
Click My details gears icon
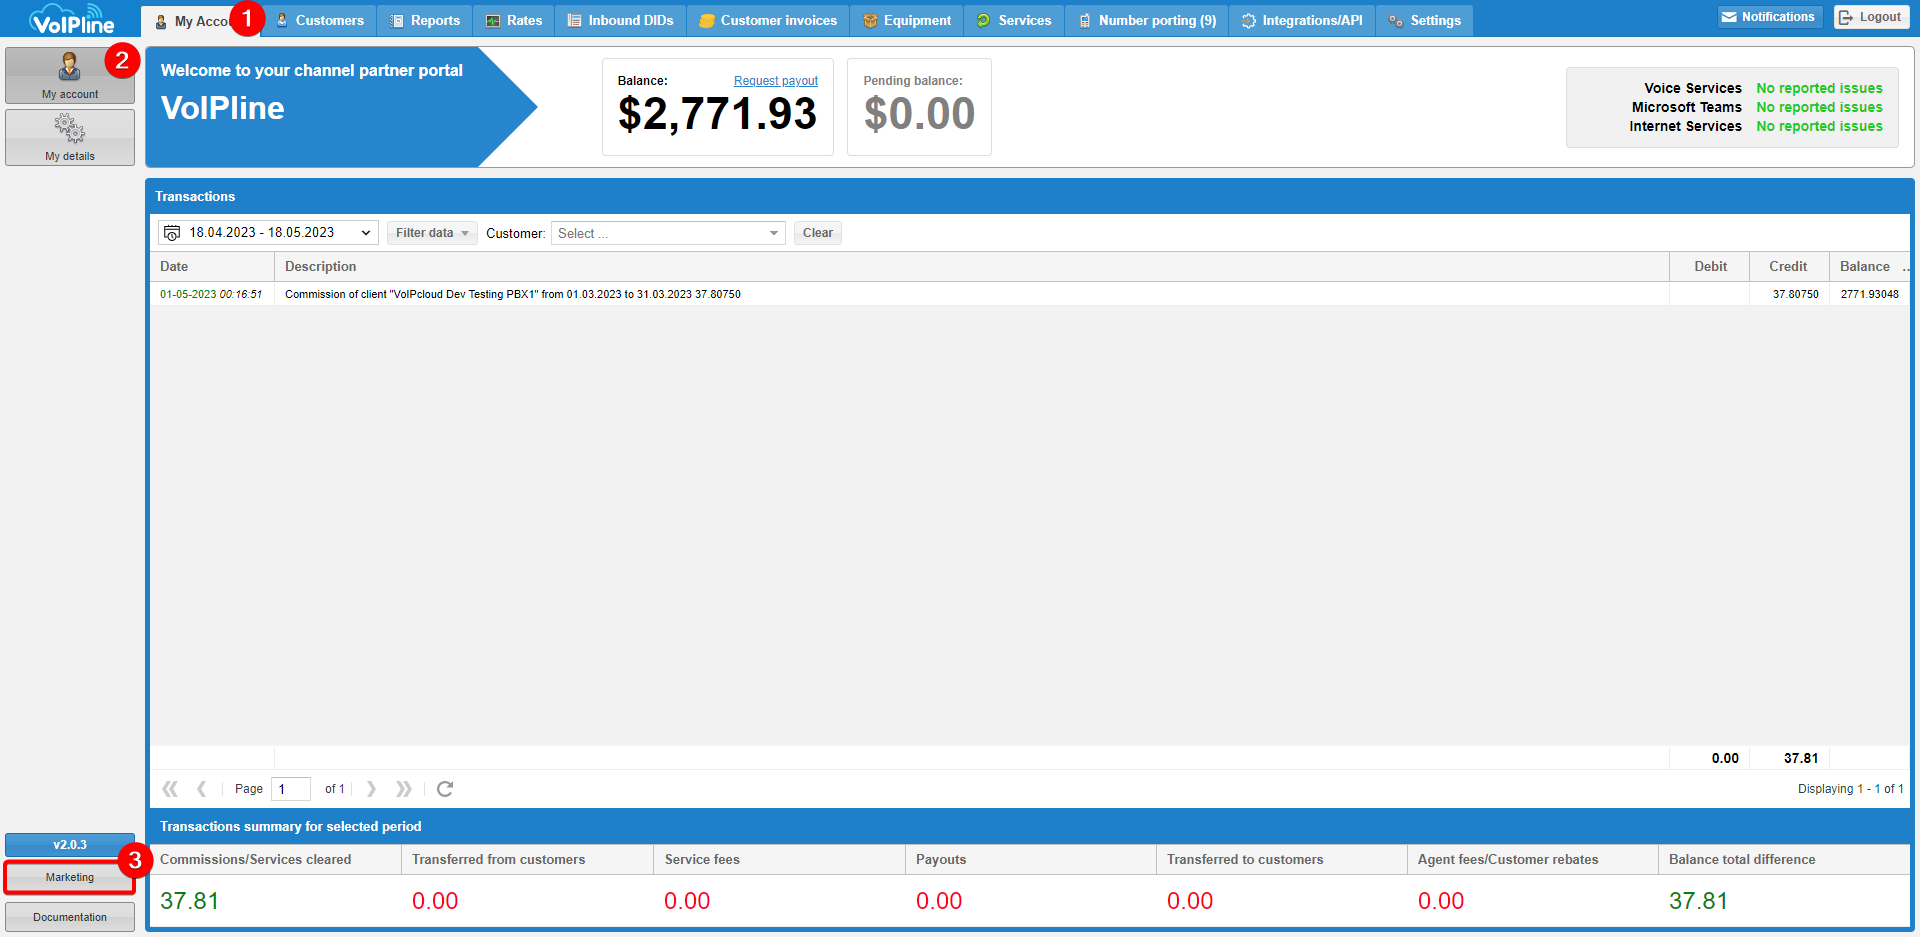(69, 128)
